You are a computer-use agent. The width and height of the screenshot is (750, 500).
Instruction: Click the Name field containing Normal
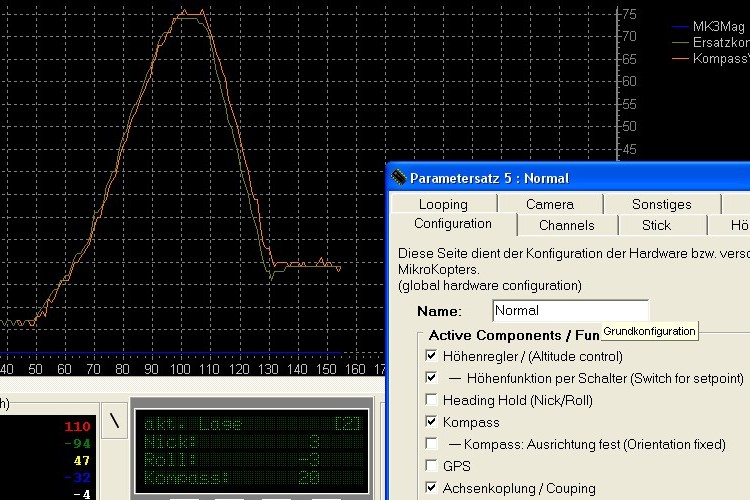[570, 311]
